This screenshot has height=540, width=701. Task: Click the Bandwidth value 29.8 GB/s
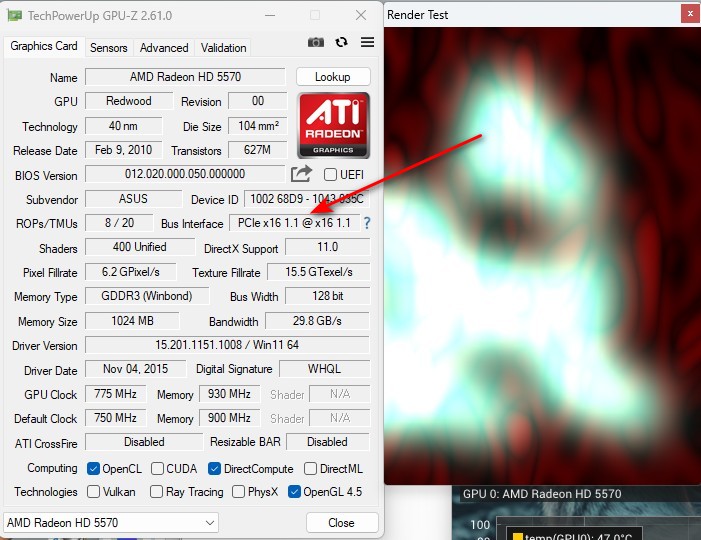tap(317, 321)
